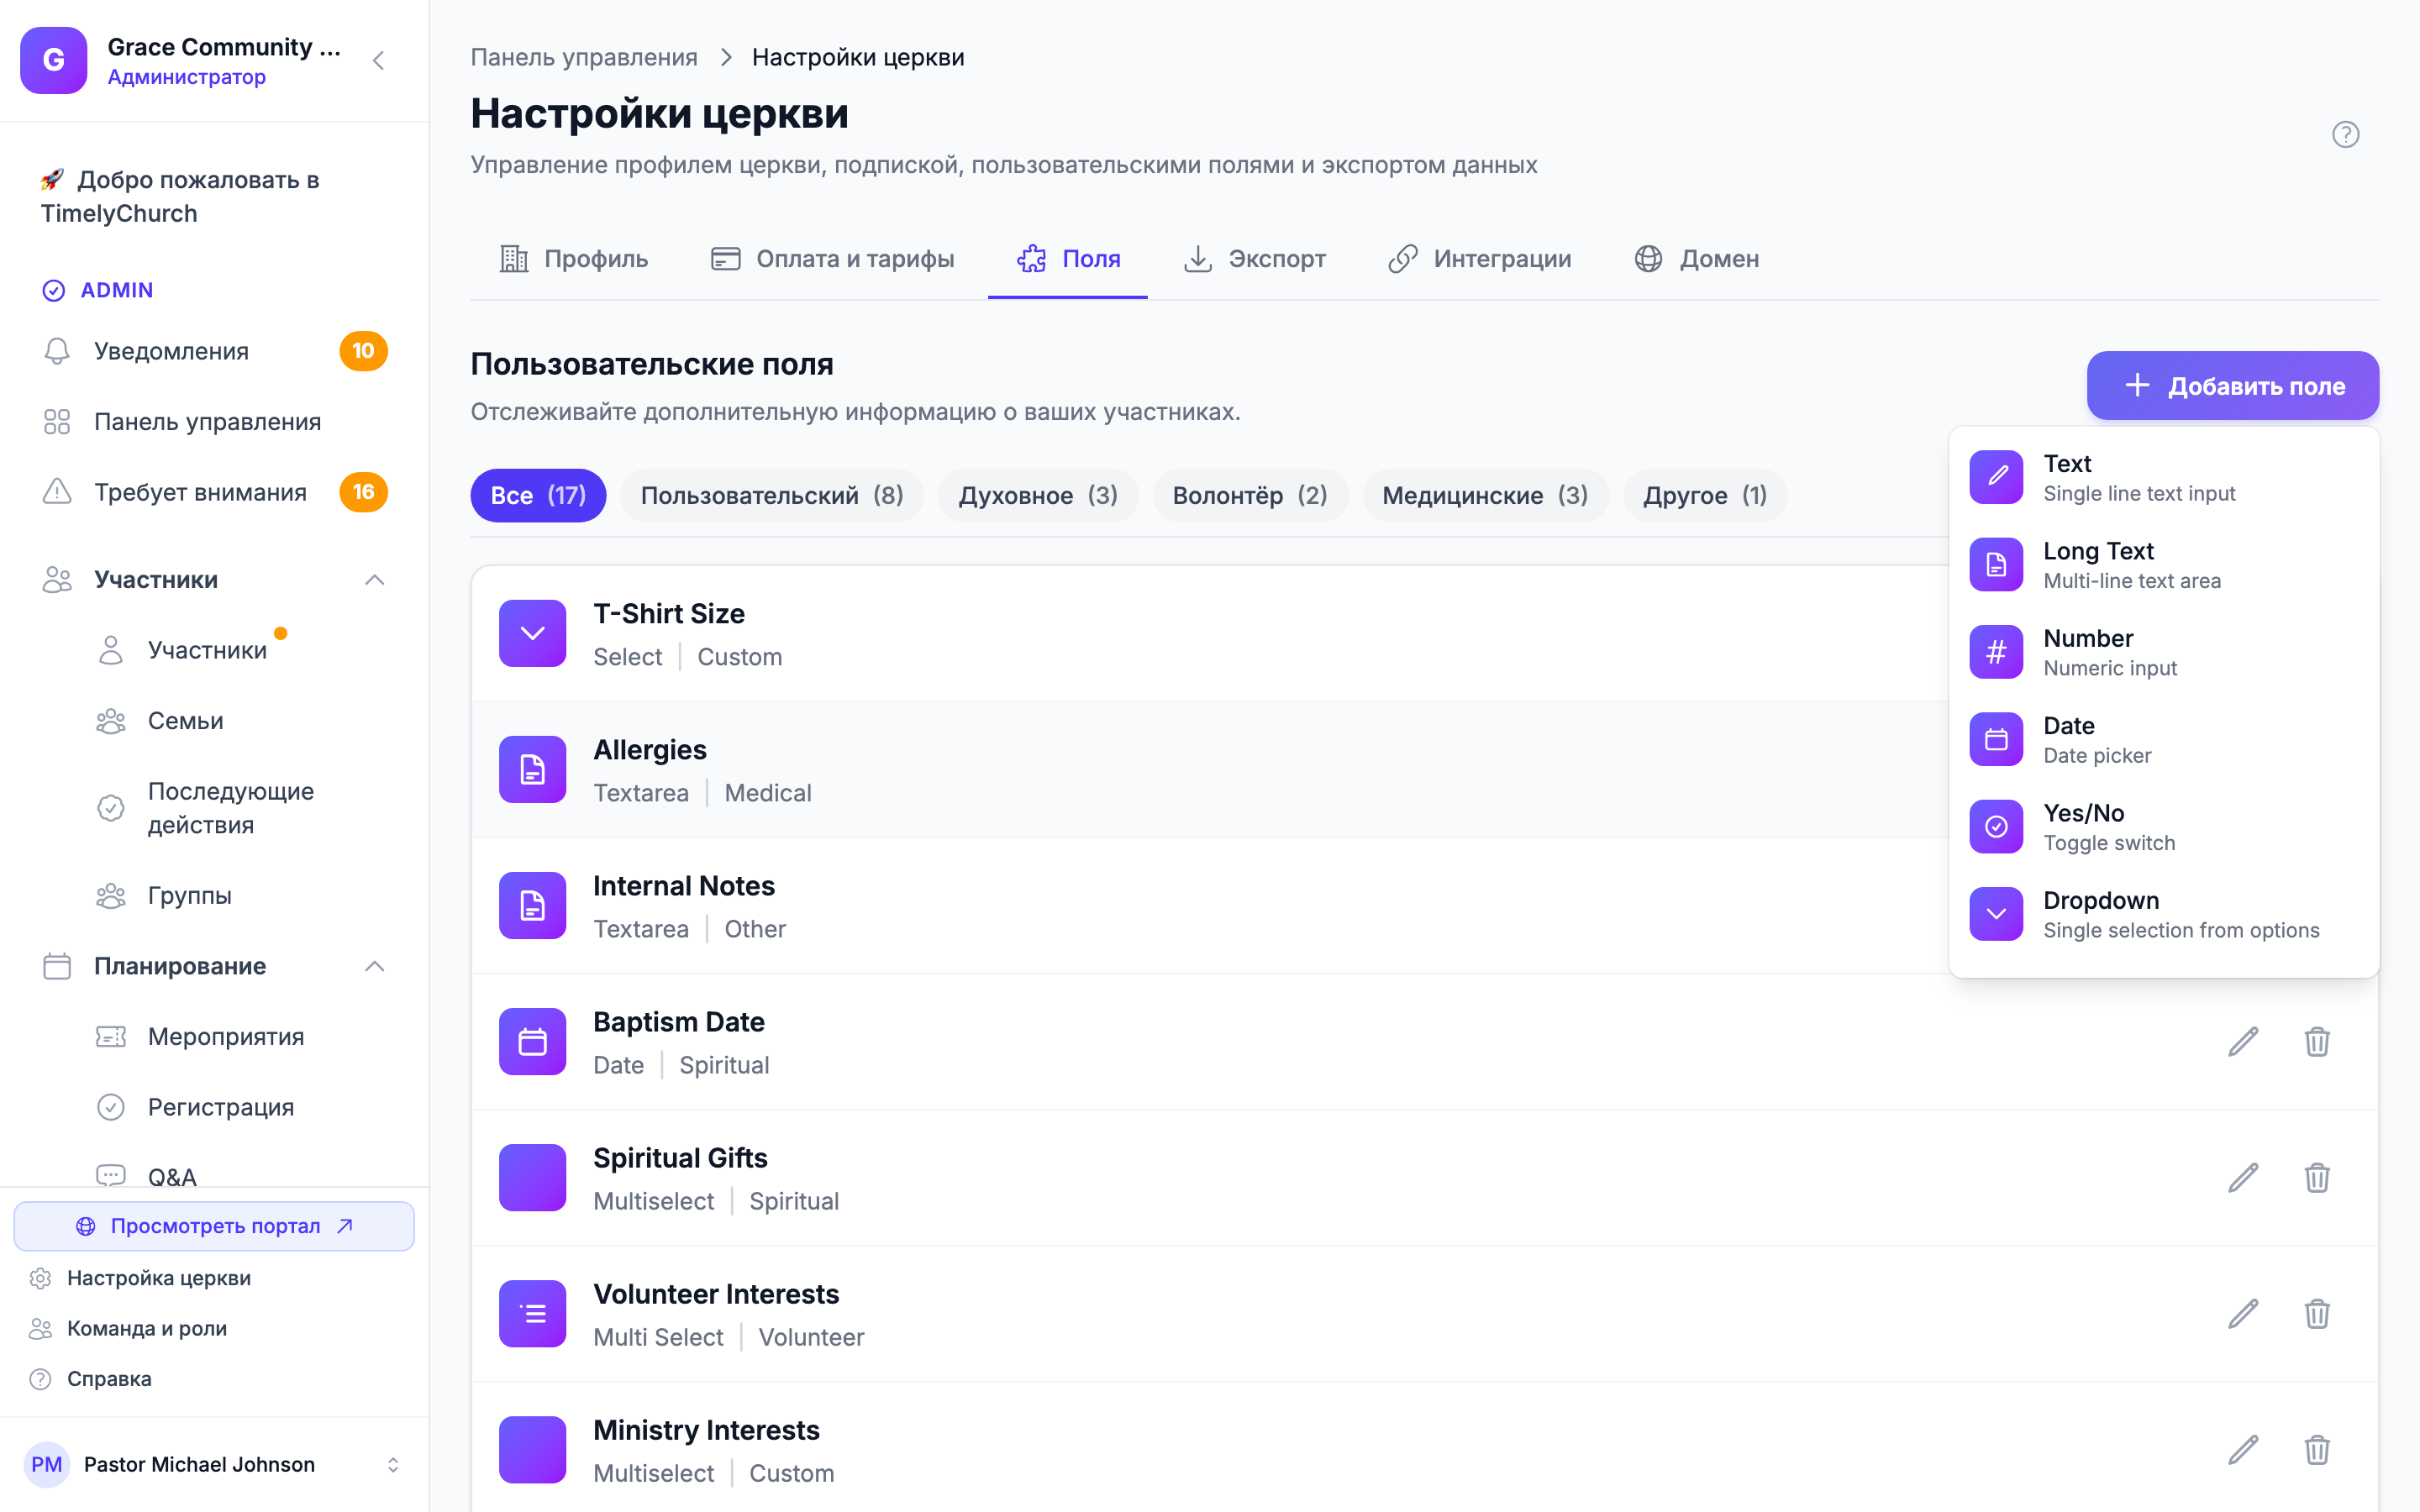The width and height of the screenshot is (2420, 1512).
Task: Open Справка link
Action: pyautogui.click(x=108, y=1379)
